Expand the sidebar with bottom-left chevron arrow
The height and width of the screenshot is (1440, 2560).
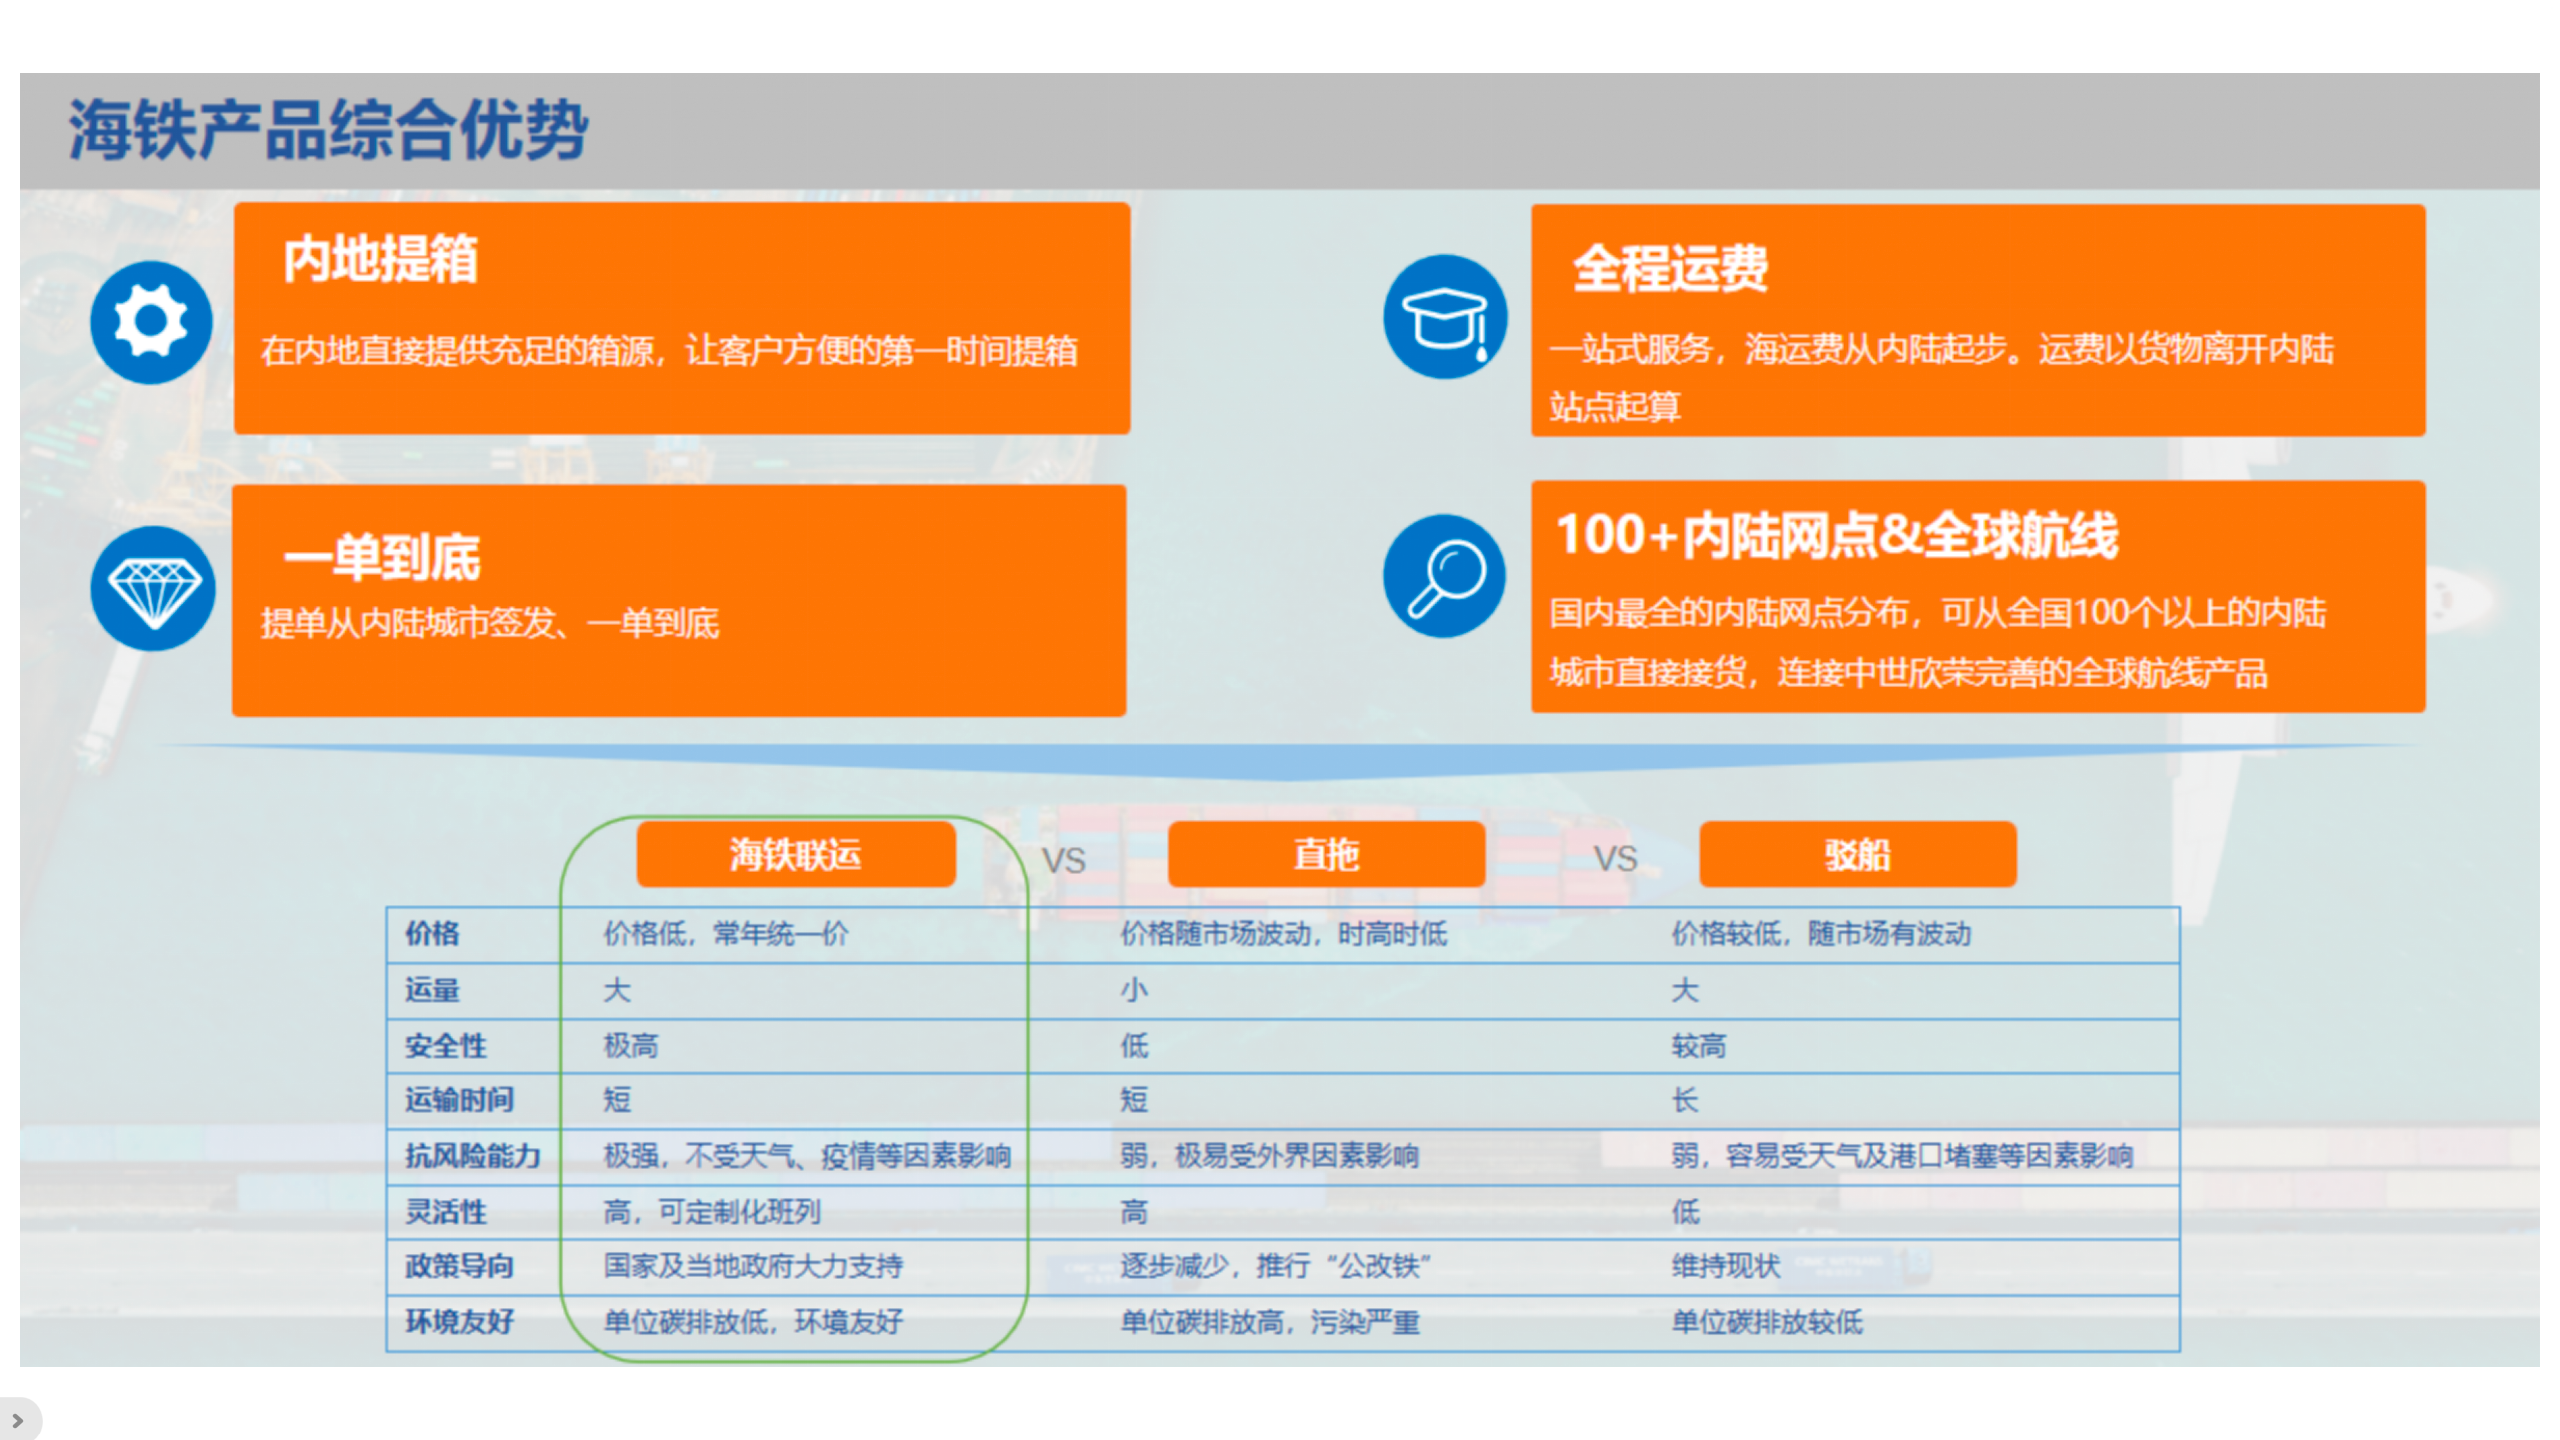[17, 1420]
